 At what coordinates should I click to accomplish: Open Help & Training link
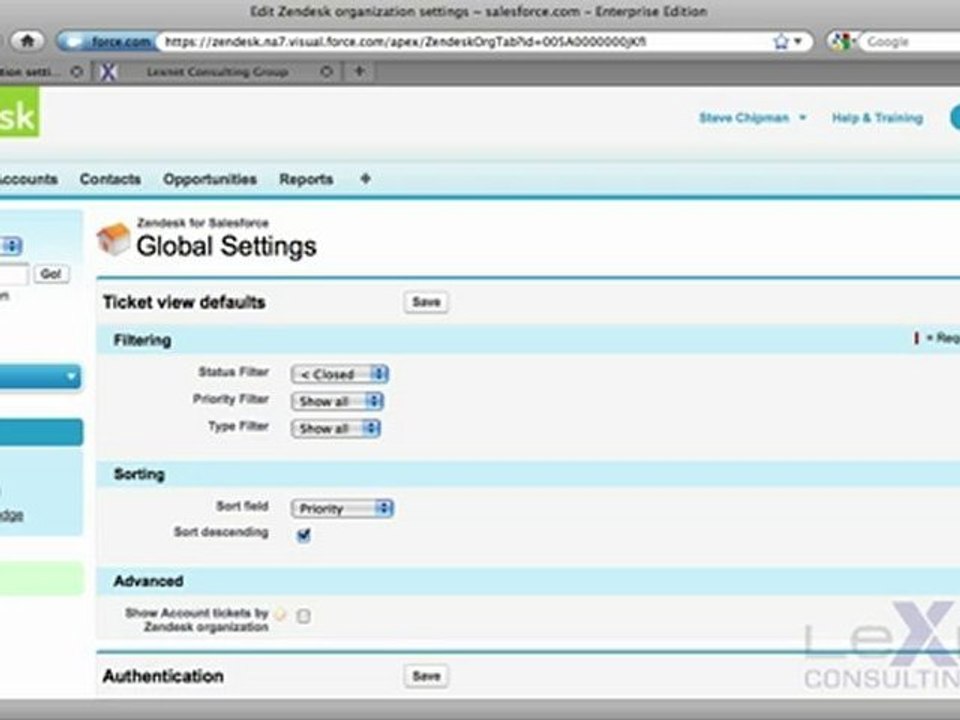(877, 118)
